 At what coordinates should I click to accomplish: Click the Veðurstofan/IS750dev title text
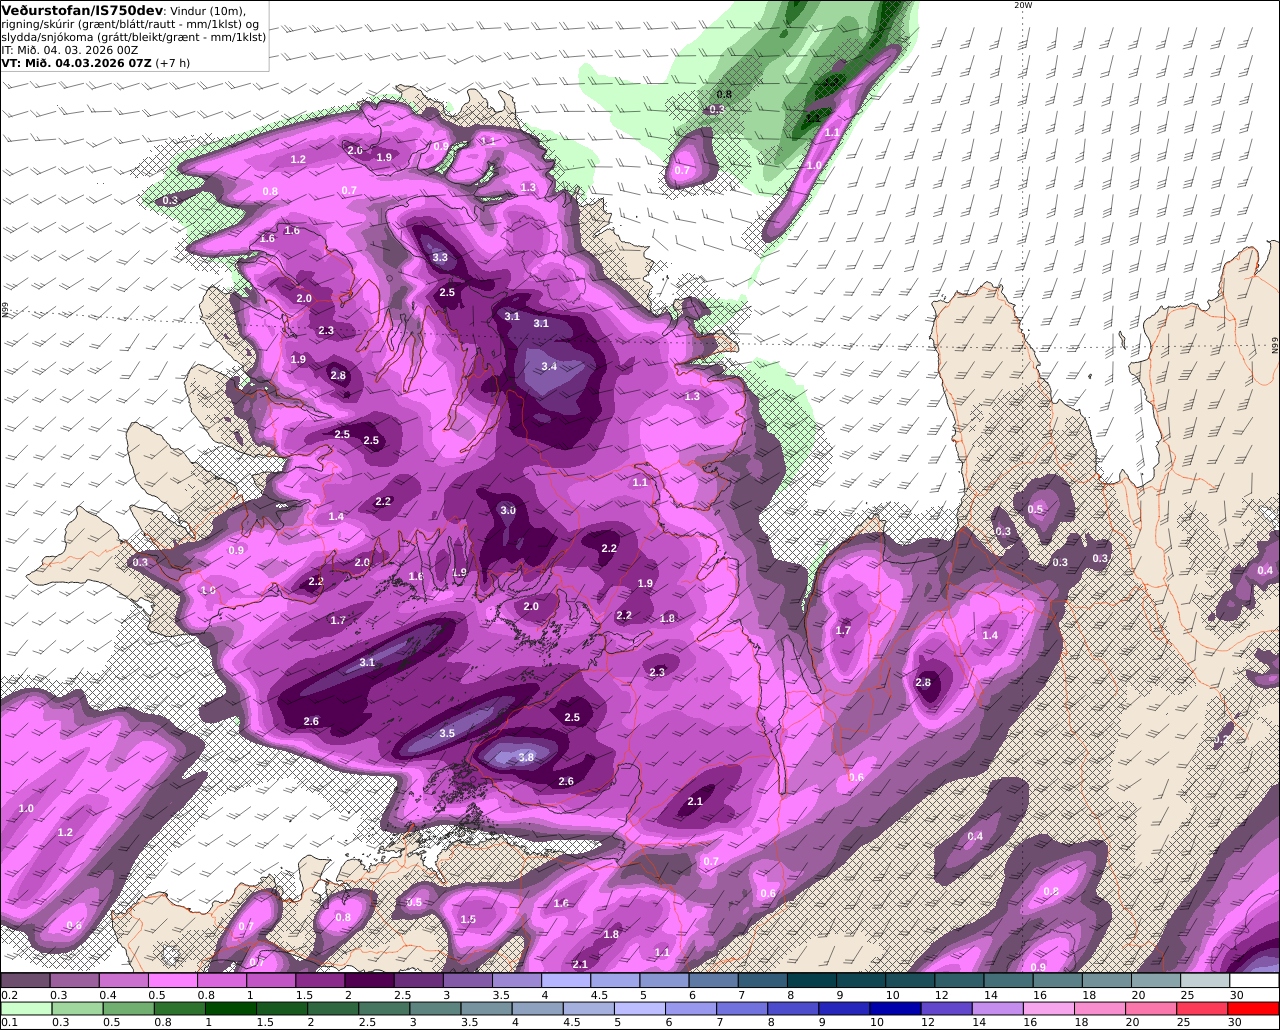click(80, 10)
